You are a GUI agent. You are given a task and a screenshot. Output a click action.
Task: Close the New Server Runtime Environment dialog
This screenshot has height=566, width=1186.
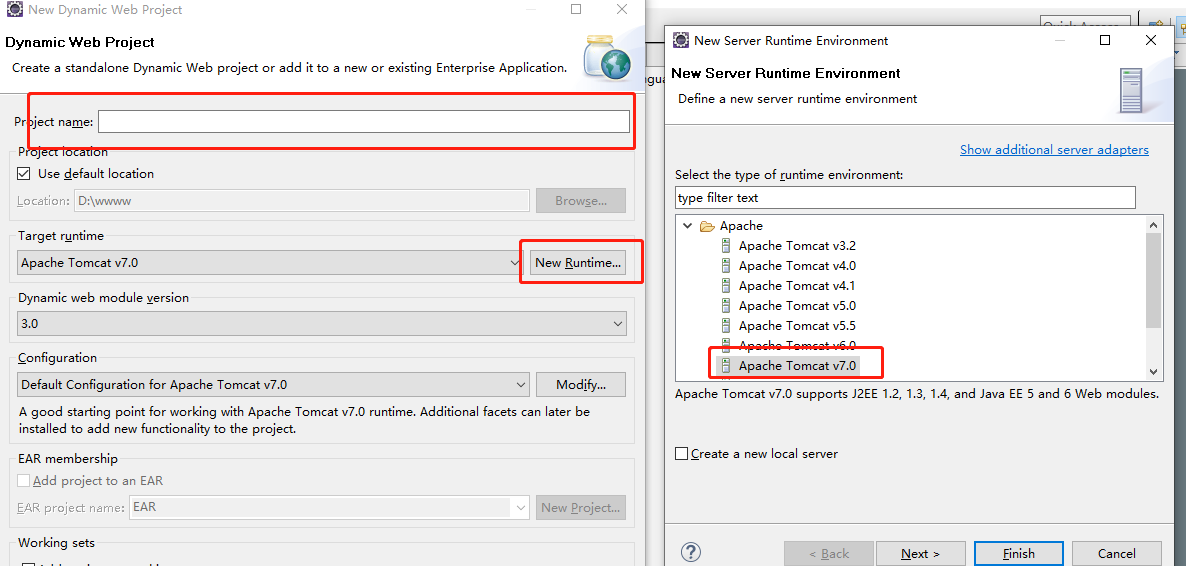(x=1150, y=40)
